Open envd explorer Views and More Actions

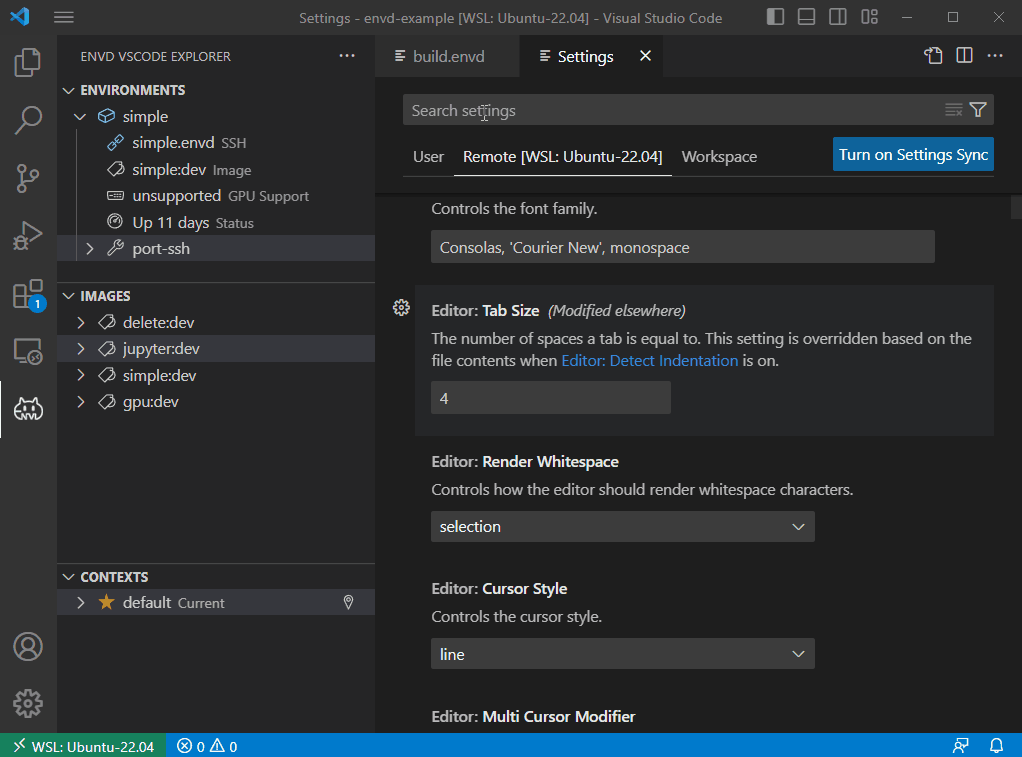[x=347, y=56]
